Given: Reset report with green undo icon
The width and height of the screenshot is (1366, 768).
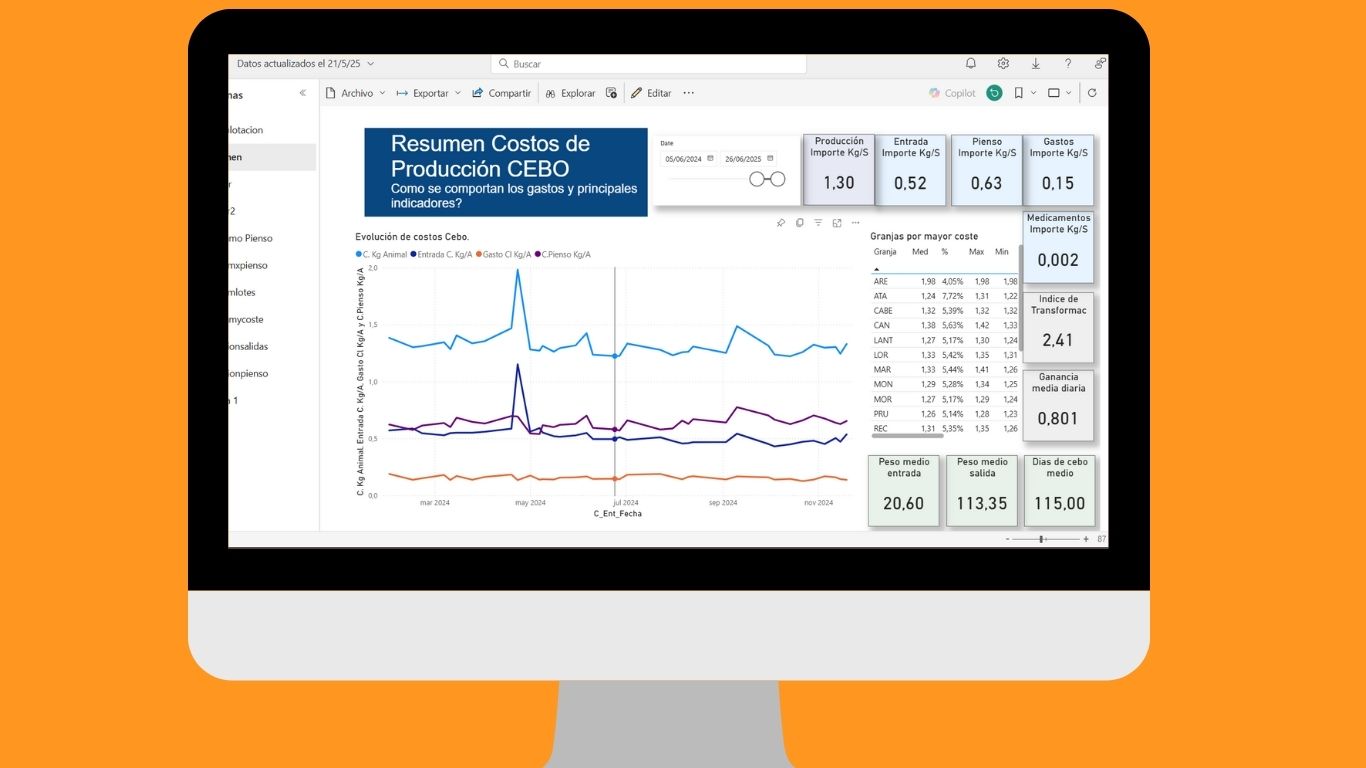Looking at the screenshot, I should click(994, 93).
